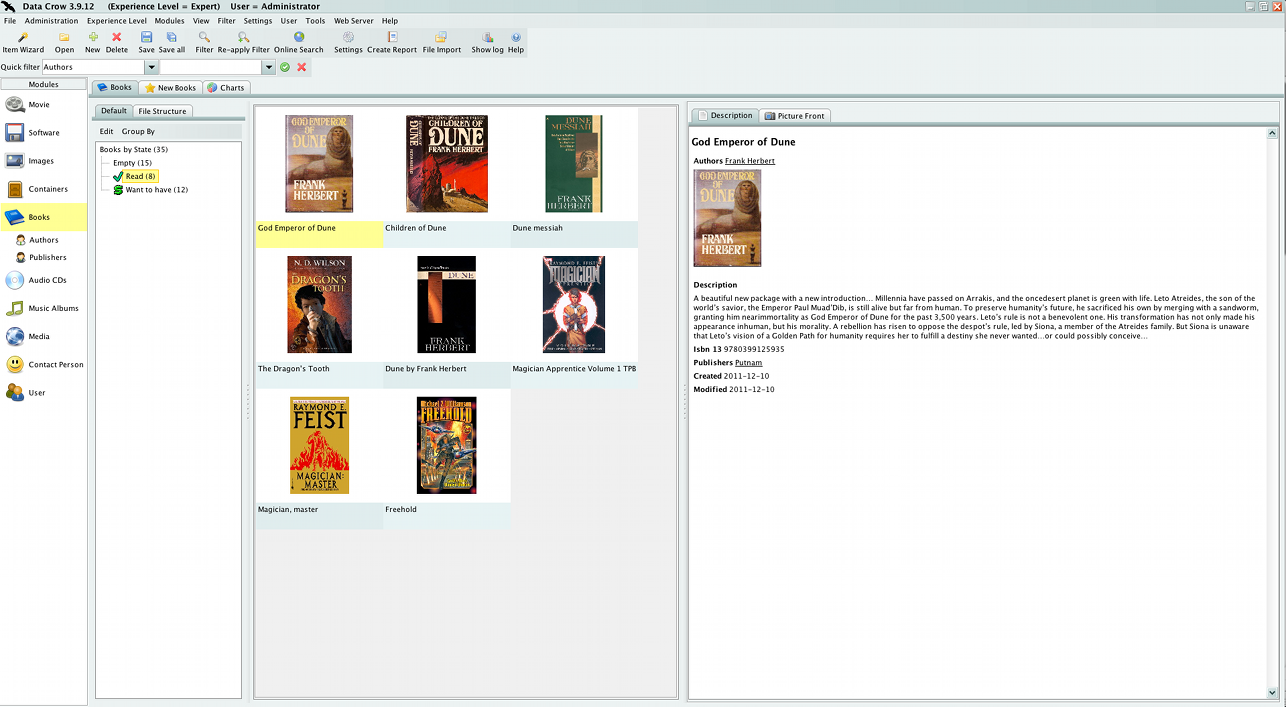1286x707 pixels.
Task: Open Settings from the toolbar
Action: (x=348, y=42)
